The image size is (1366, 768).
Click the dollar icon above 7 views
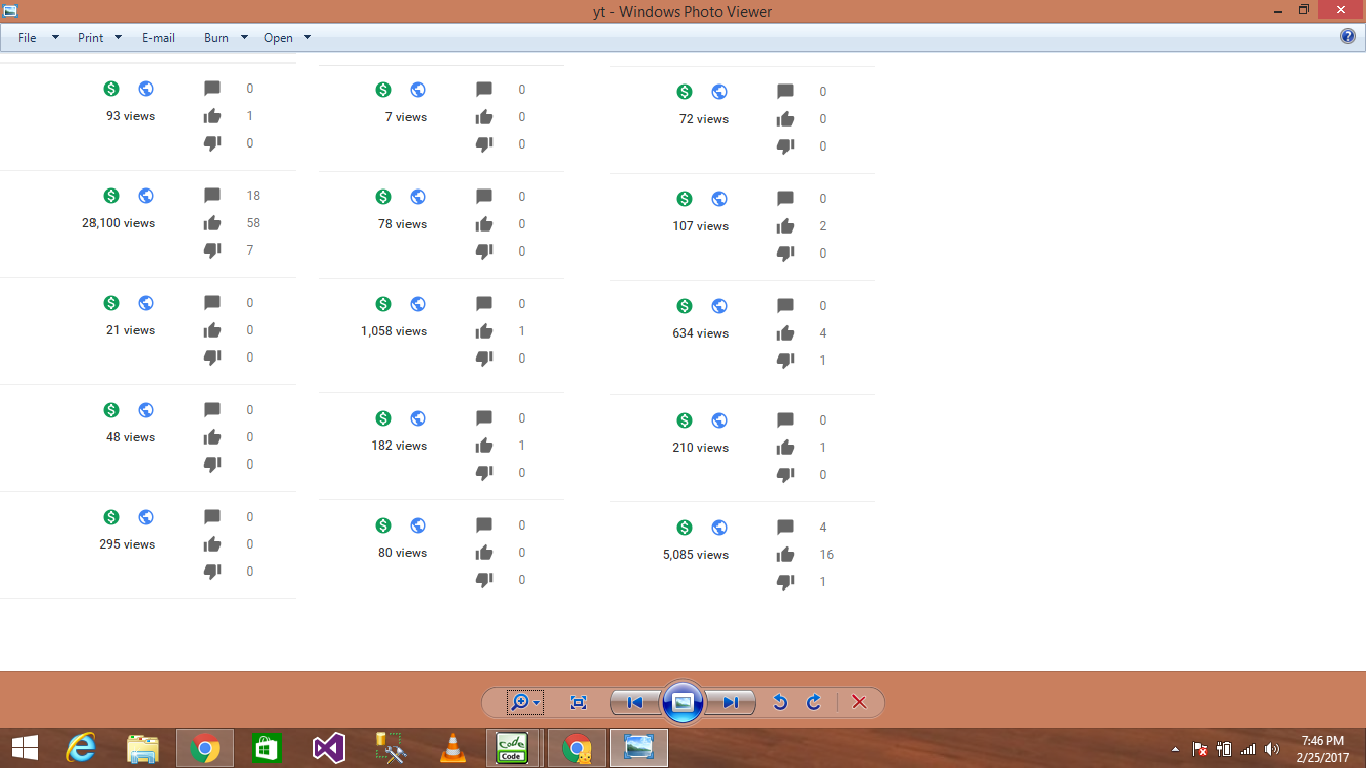point(384,89)
